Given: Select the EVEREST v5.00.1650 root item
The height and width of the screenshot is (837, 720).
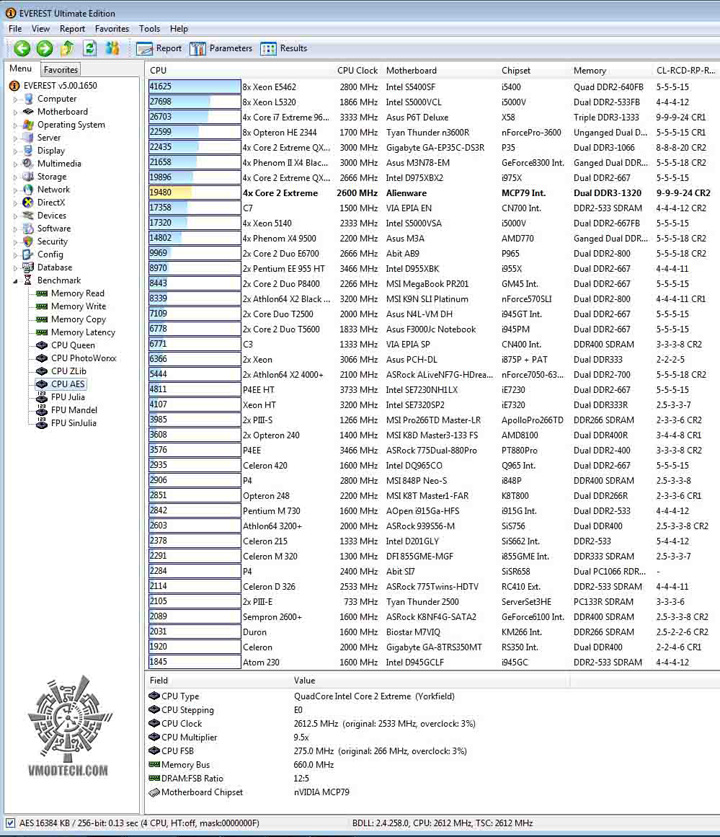Looking at the screenshot, I should 54,85.
